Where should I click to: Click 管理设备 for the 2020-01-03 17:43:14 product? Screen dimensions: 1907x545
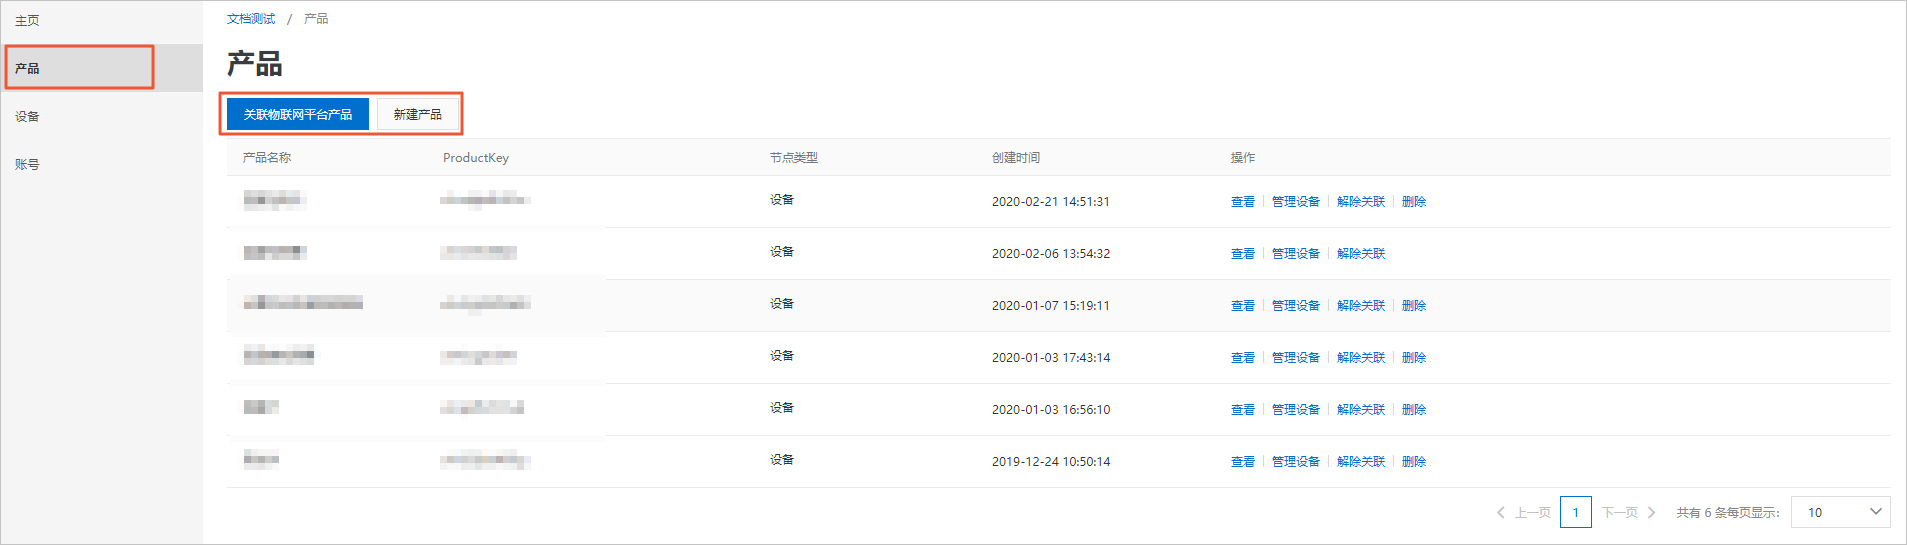click(x=1296, y=358)
